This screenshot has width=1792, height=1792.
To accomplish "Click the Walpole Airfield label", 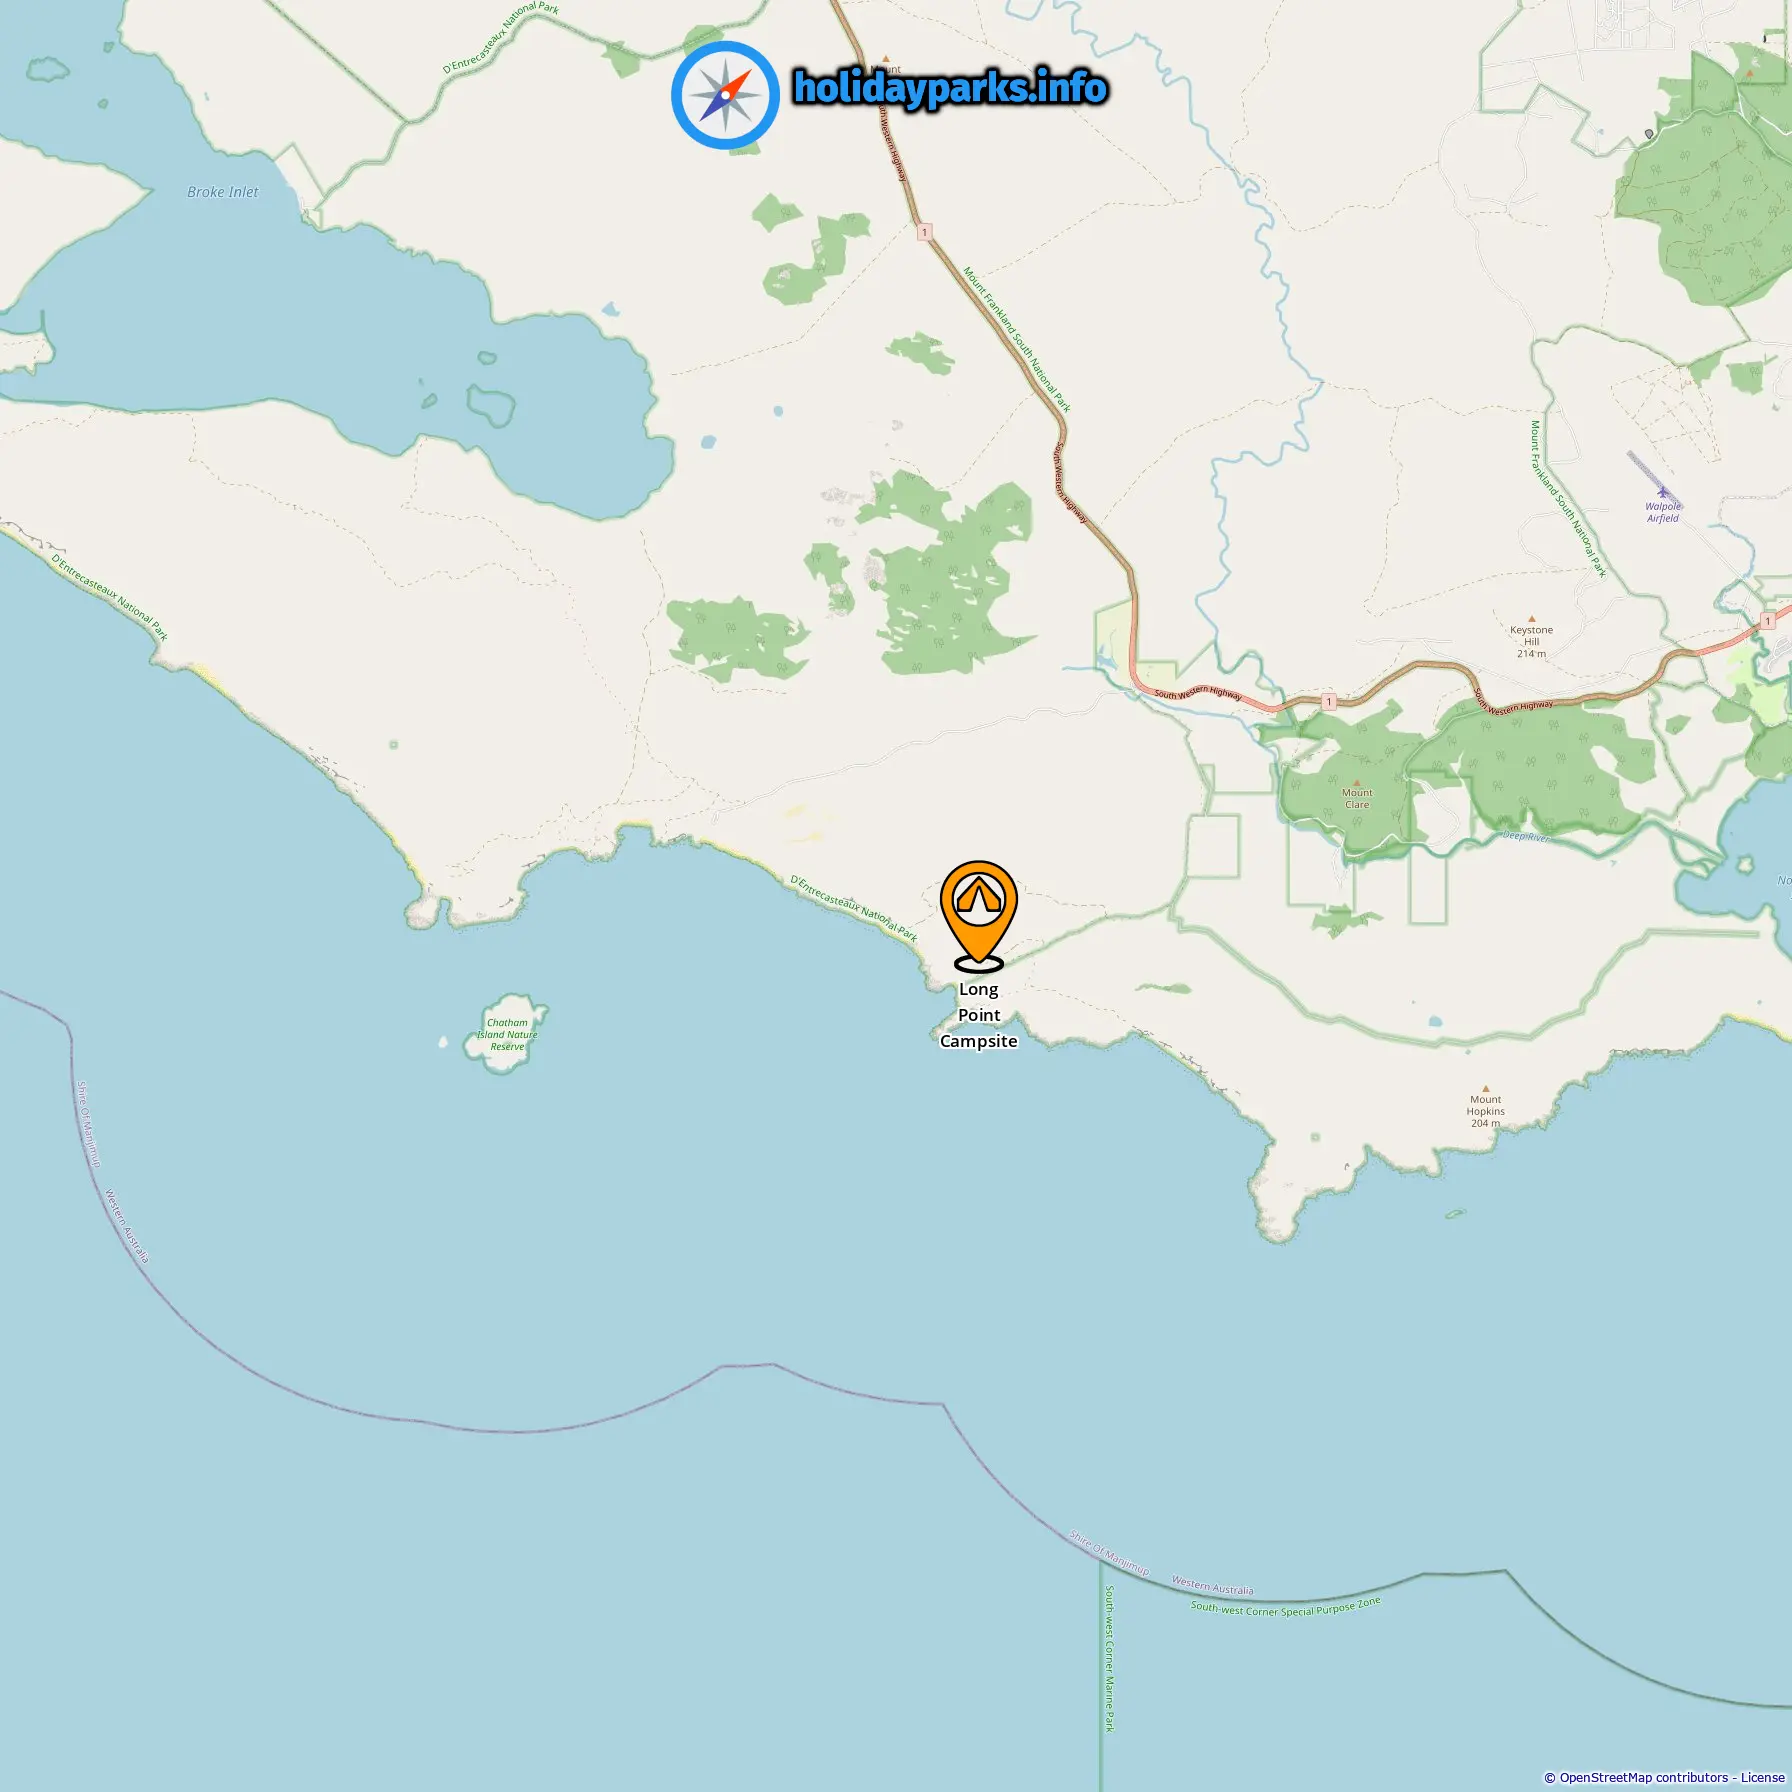I will [1663, 512].
